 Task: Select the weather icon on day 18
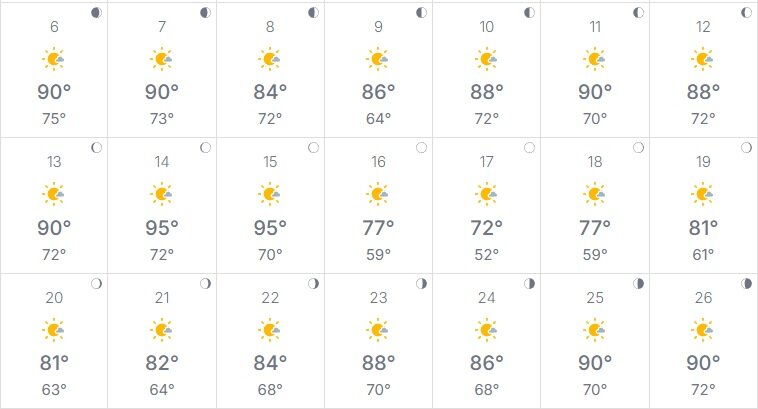595,194
